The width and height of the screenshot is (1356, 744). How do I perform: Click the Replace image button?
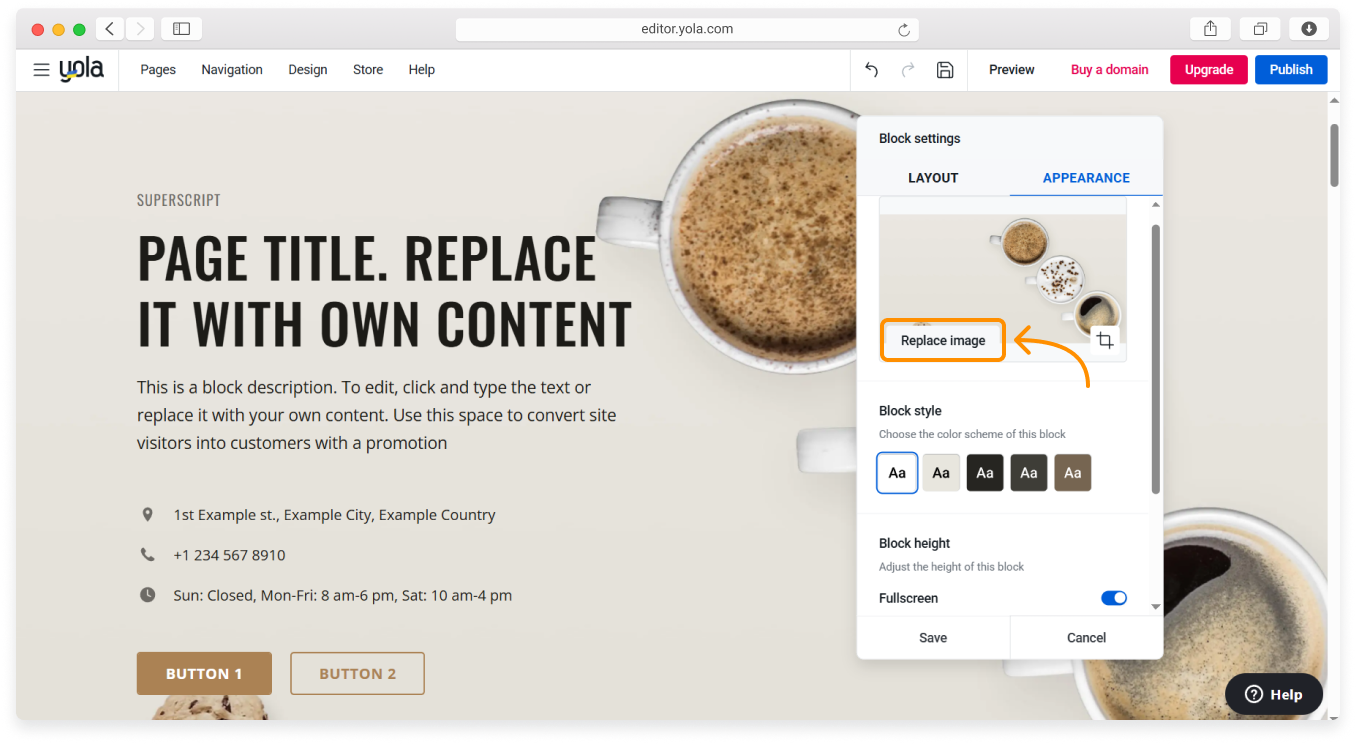[x=943, y=341]
